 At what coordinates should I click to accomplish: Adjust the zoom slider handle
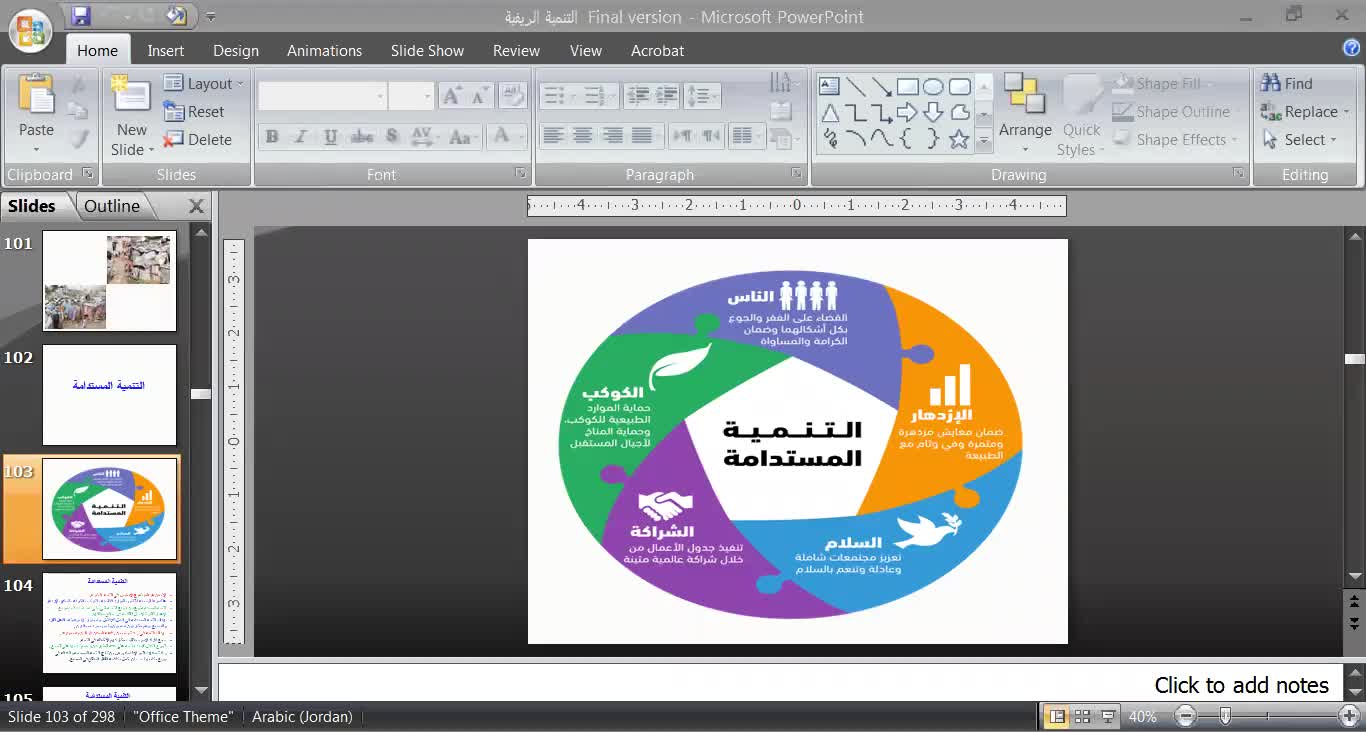click(x=1225, y=716)
